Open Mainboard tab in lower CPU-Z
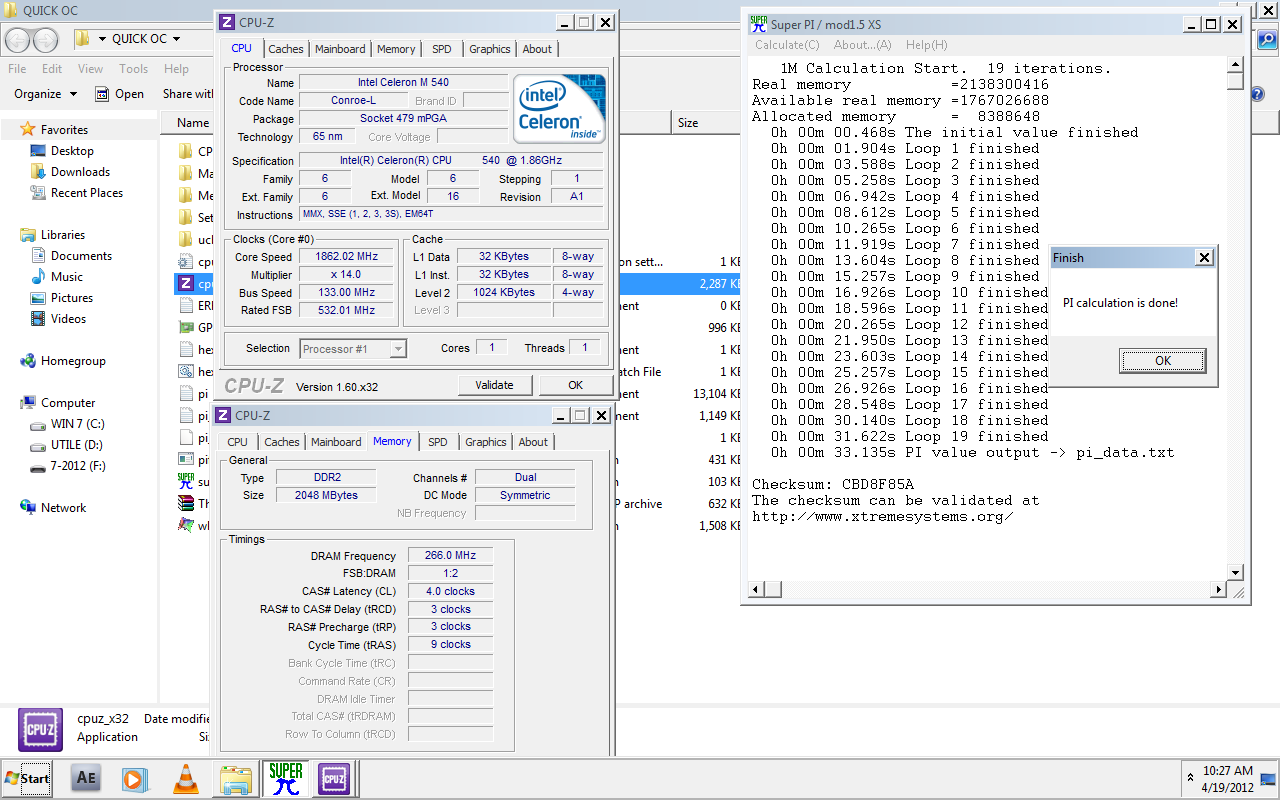Viewport: 1280px width, 800px height. coord(336,442)
